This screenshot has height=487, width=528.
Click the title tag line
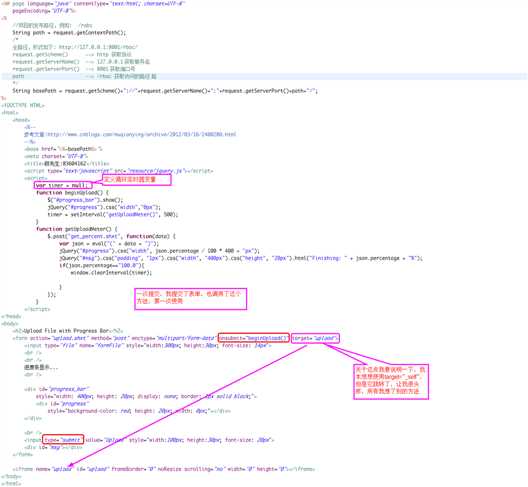coord(67,164)
